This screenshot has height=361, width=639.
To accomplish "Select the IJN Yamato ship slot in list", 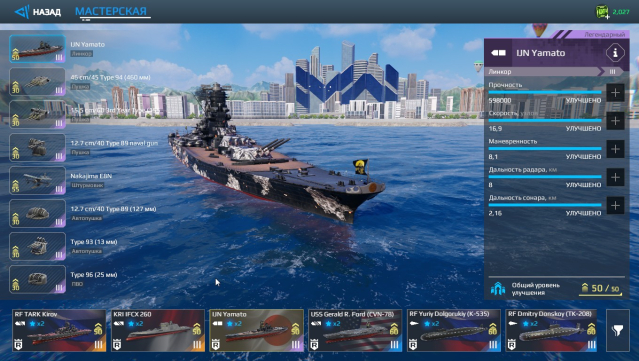I will coord(37,48).
